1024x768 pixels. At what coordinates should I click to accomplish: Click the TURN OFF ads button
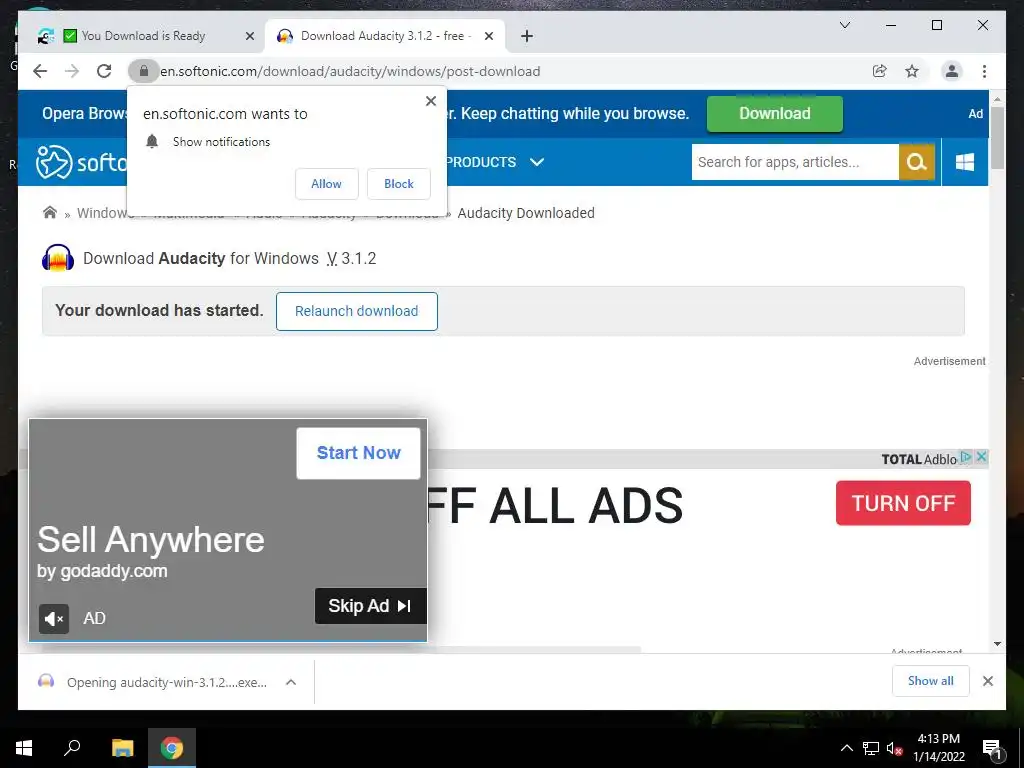pos(903,503)
